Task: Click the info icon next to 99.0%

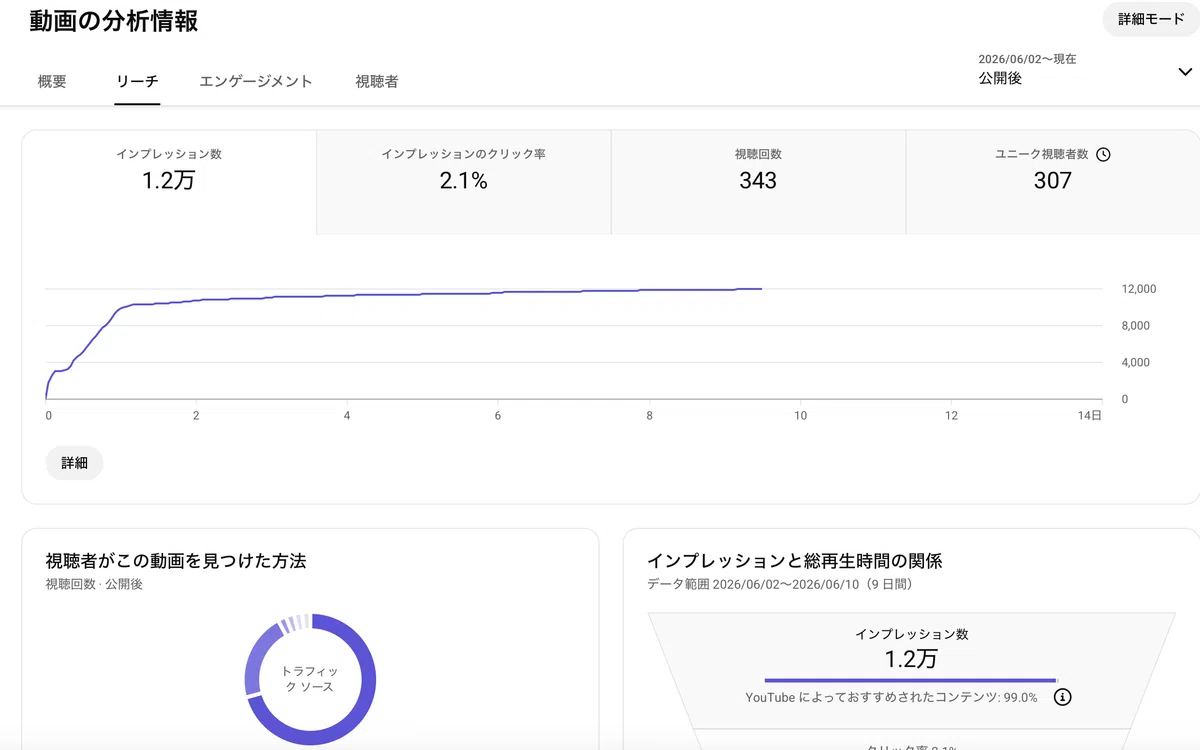Action: (x=1063, y=697)
